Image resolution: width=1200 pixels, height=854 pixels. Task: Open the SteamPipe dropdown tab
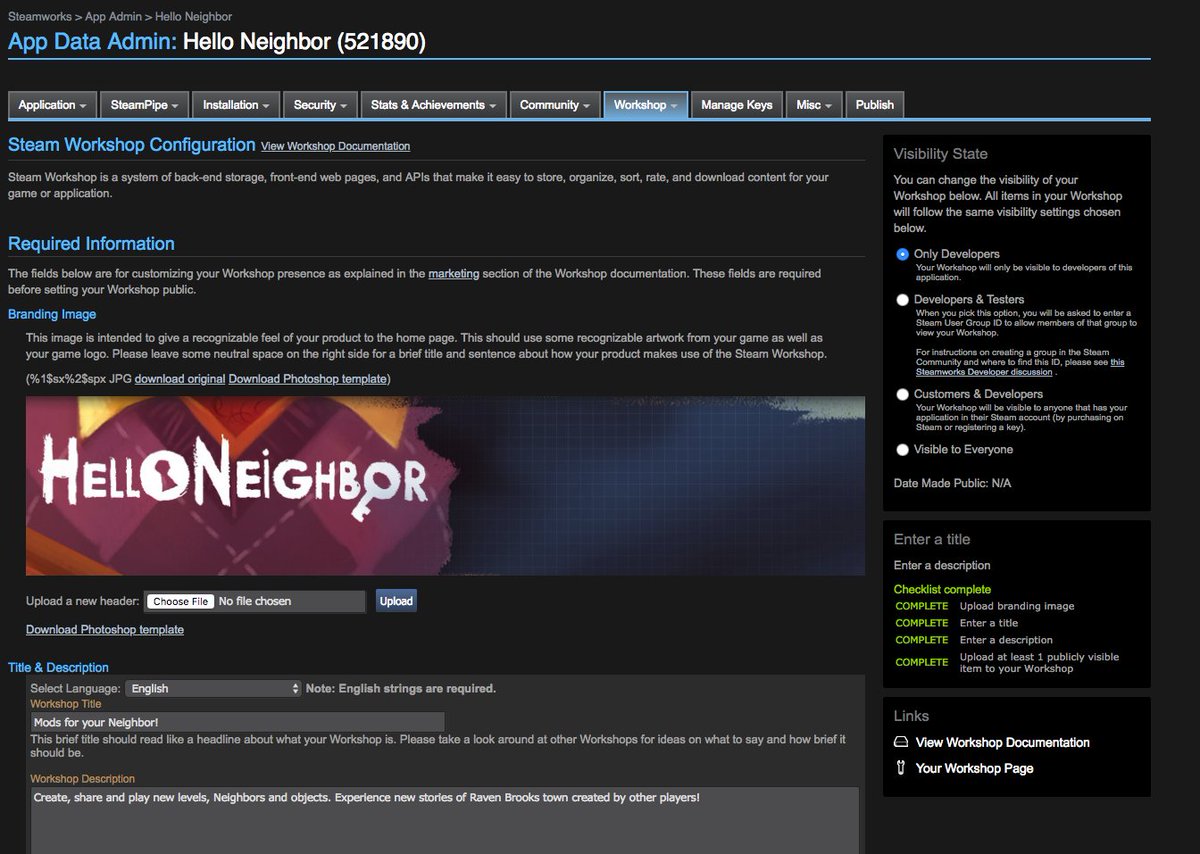tap(144, 105)
